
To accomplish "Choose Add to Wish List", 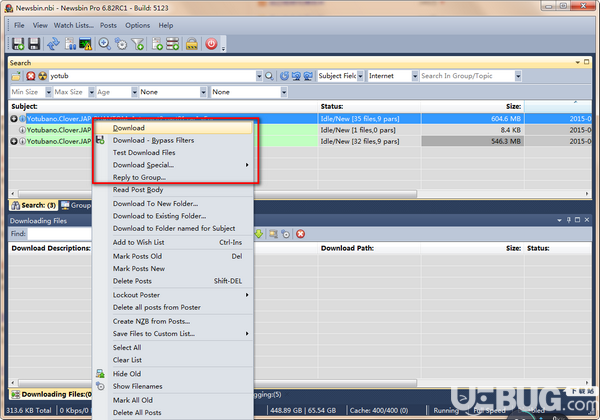I will pyautogui.click(x=173, y=243).
